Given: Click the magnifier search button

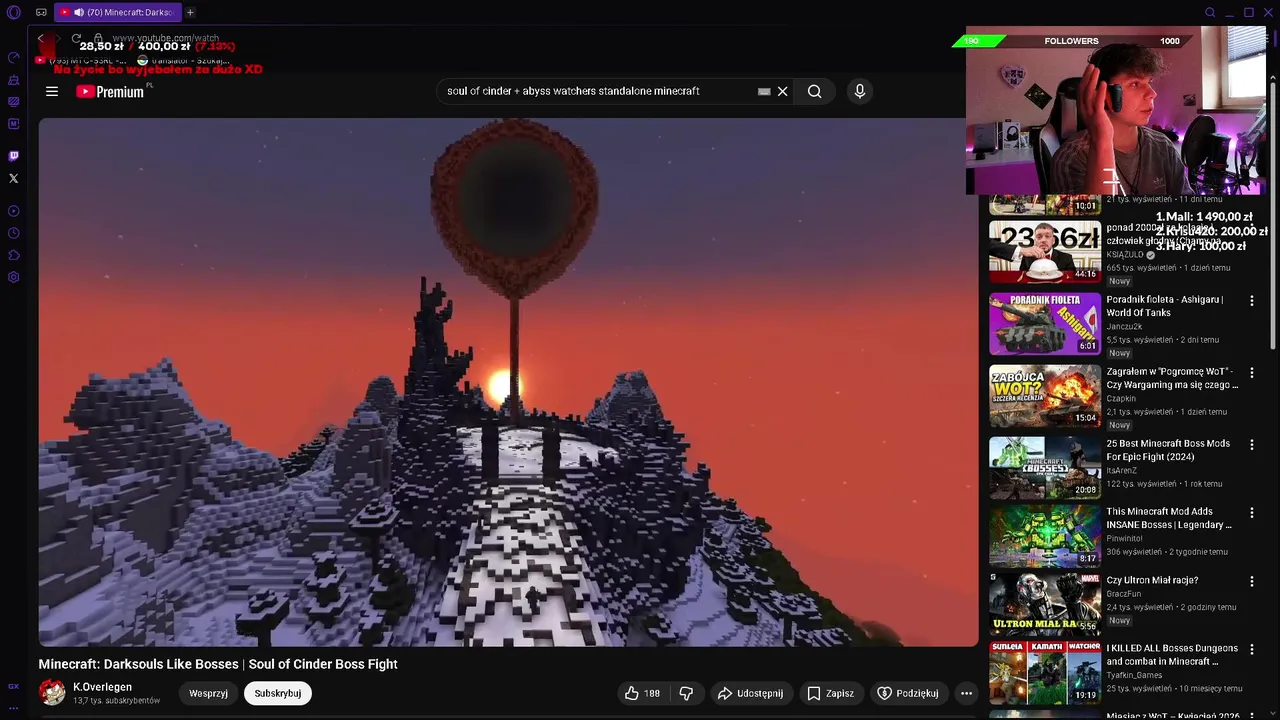Looking at the screenshot, I should coord(815,91).
